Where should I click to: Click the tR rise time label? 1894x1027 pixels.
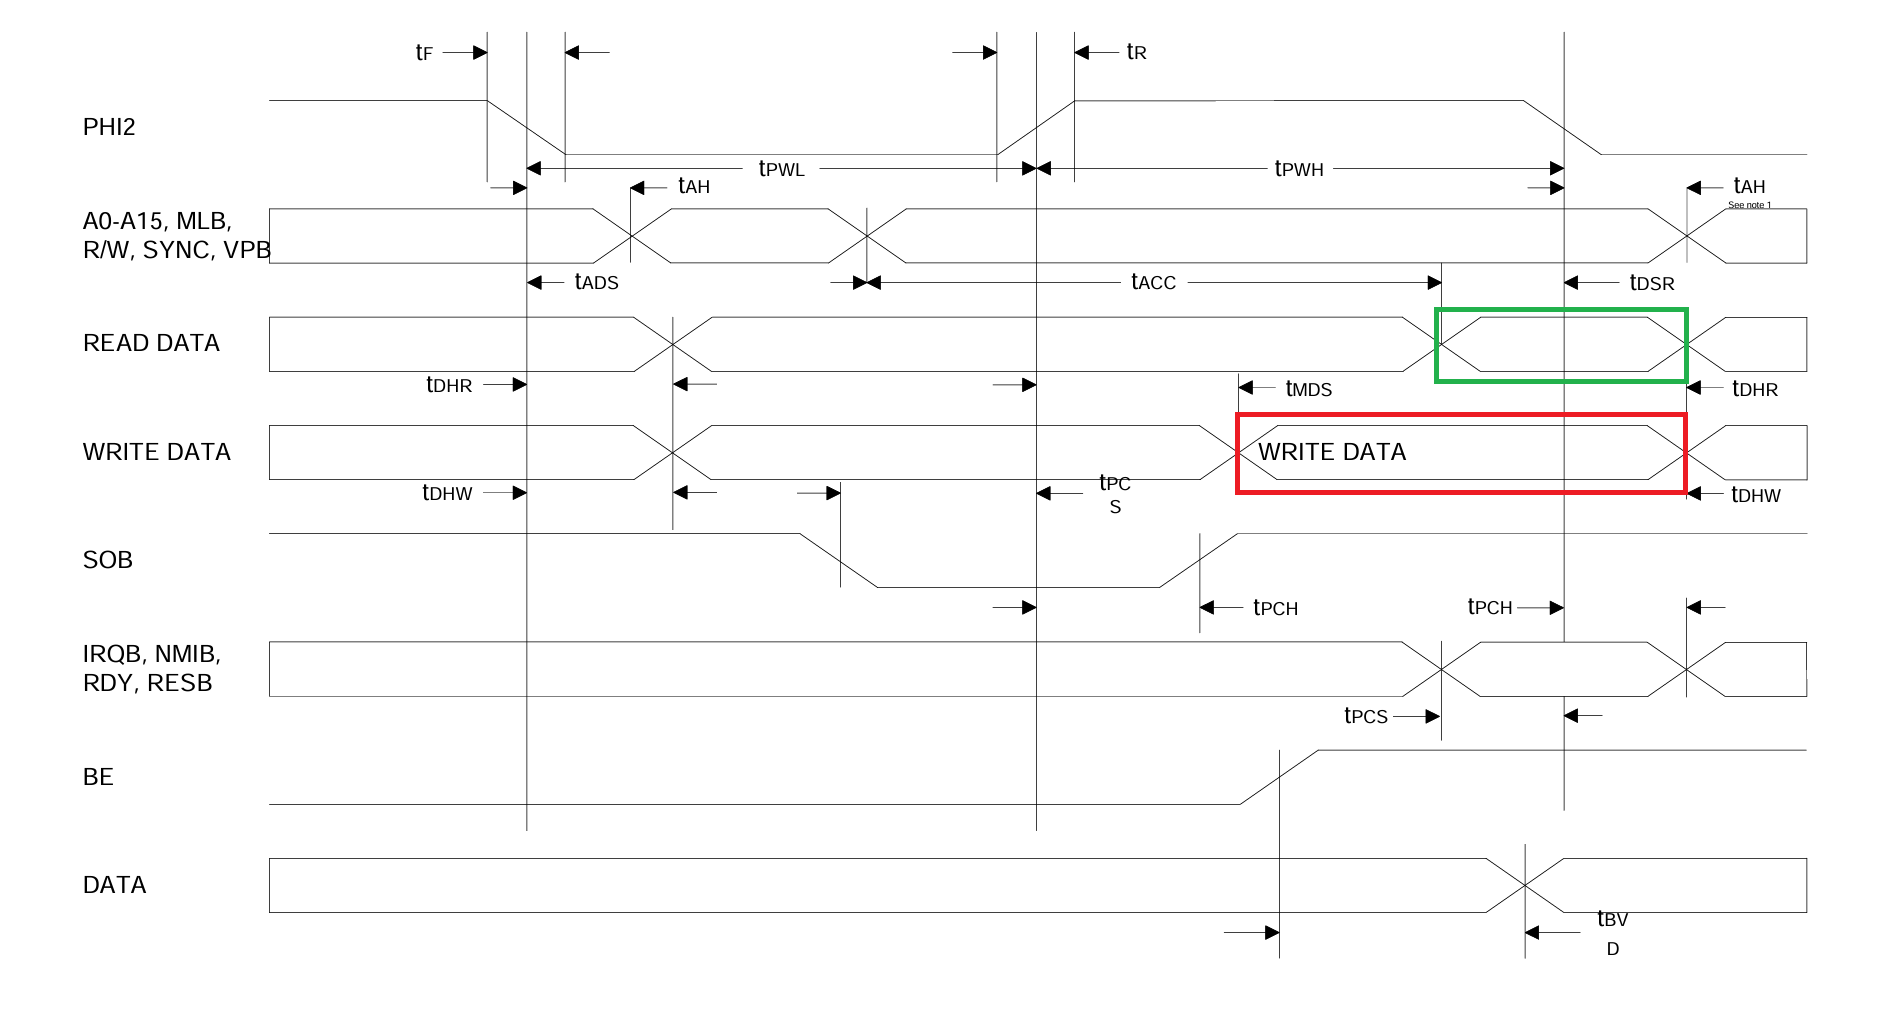coord(1136,52)
